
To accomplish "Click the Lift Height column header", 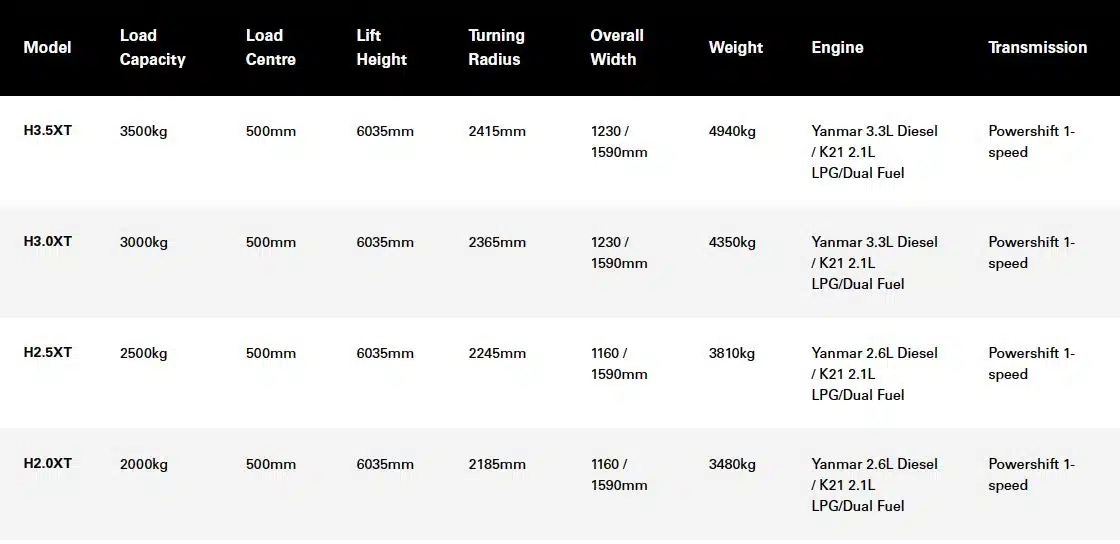I will pyautogui.click(x=381, y=48).
